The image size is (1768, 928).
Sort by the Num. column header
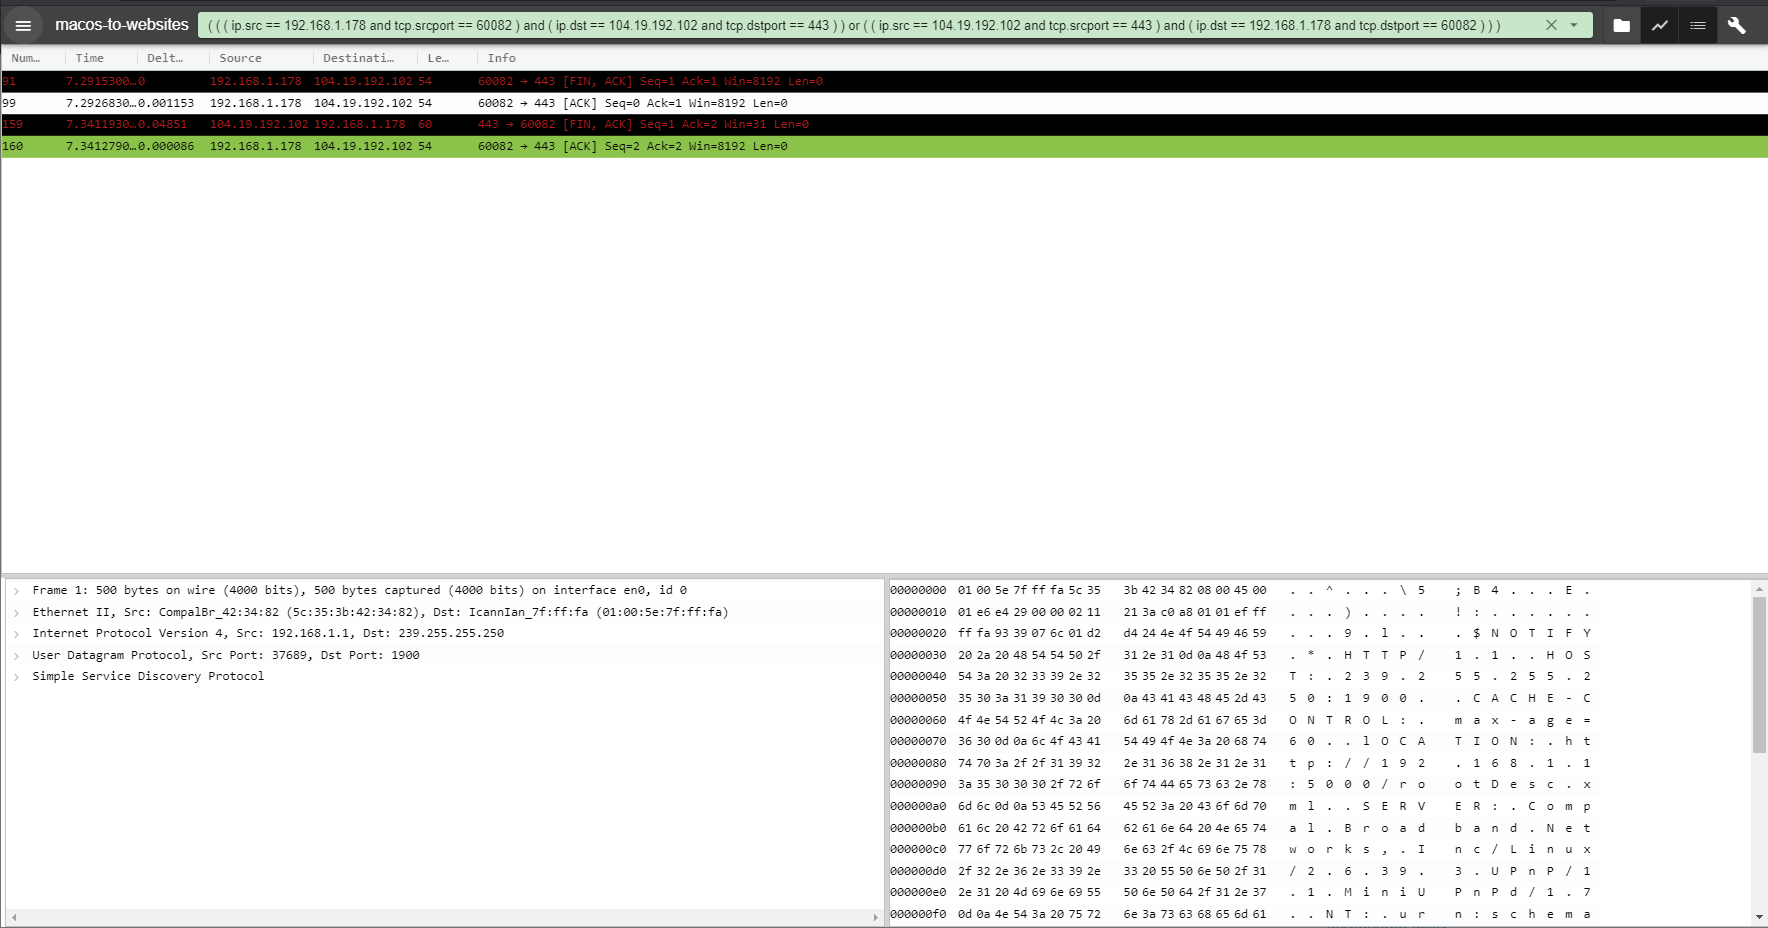(x=26, y=58)
